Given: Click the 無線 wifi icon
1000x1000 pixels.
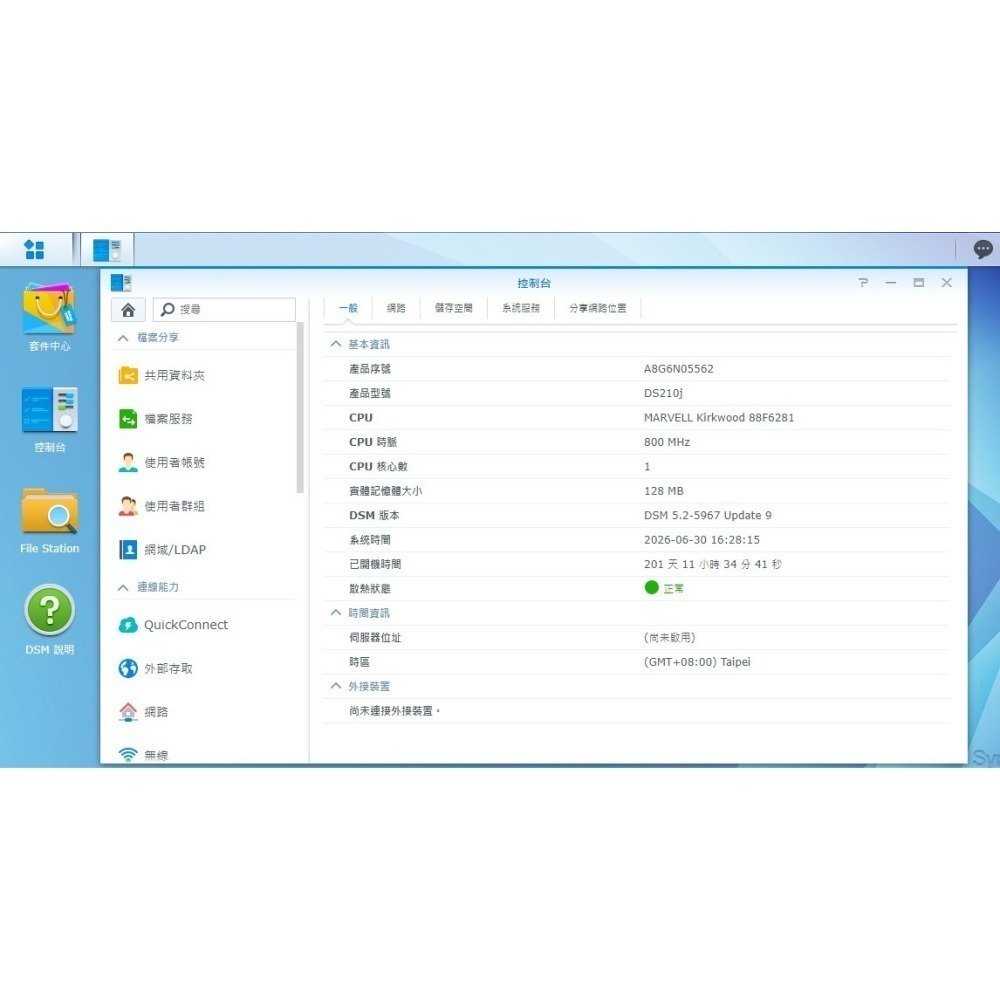Looking at the screenshot, I should point(128,755).
